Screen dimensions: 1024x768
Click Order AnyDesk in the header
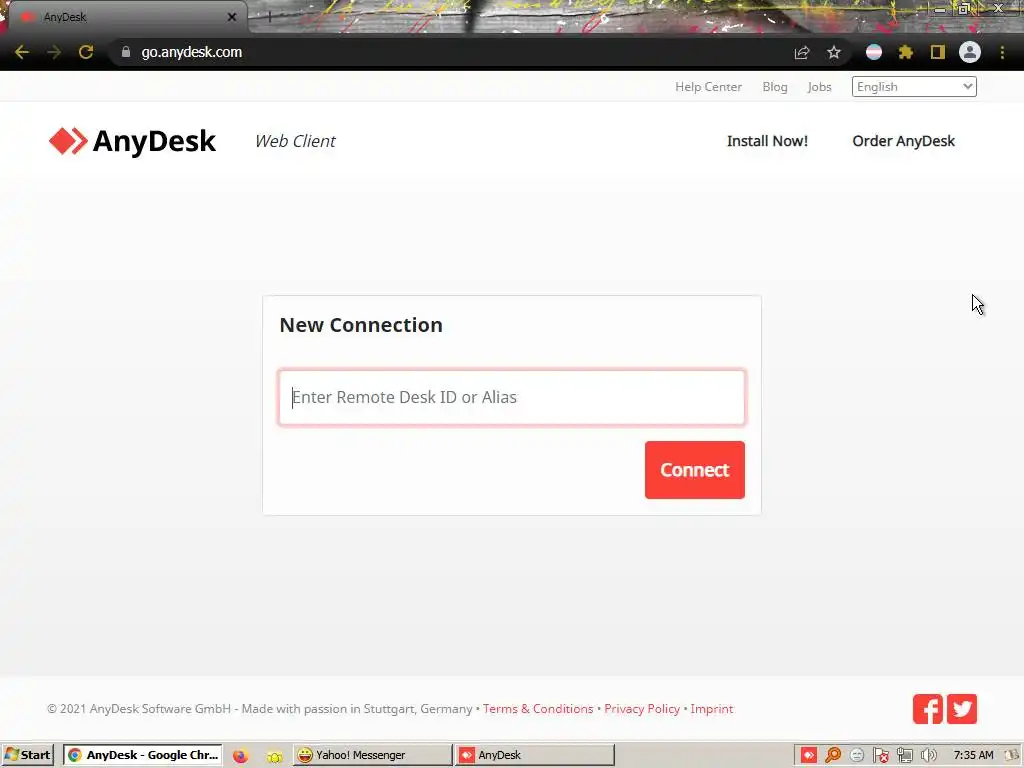click(904, 141)
